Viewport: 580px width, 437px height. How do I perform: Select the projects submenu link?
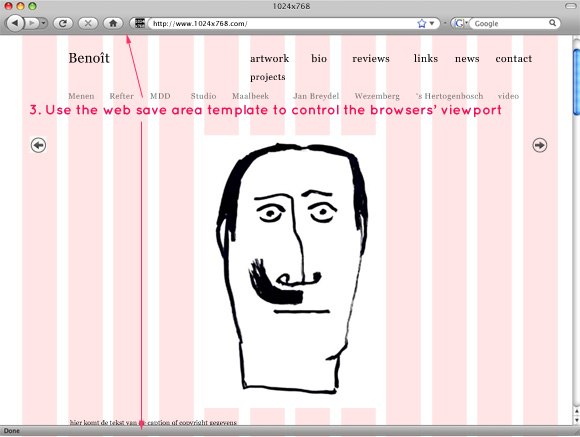[267, 77]
